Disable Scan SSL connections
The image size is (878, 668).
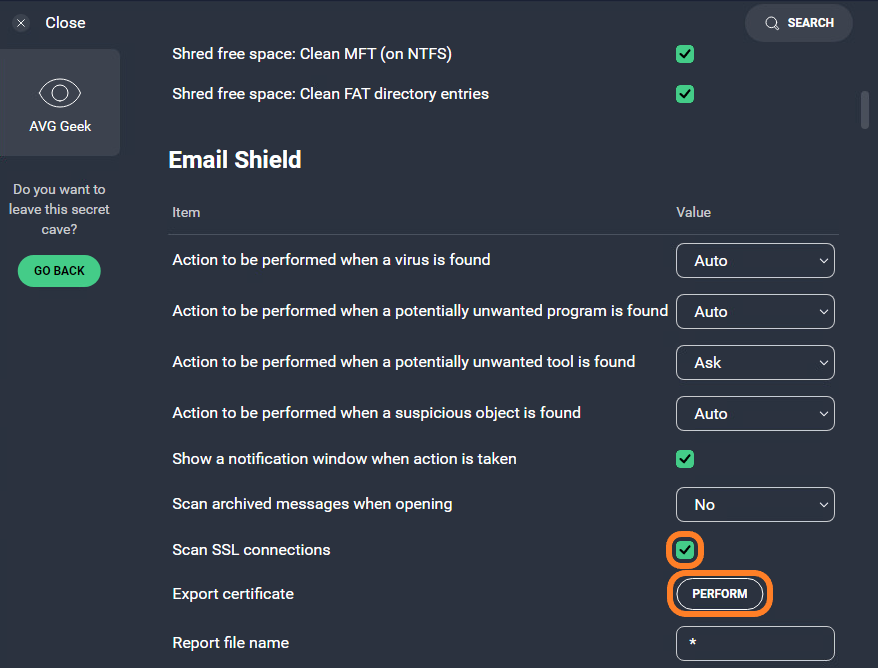point(685,549)
